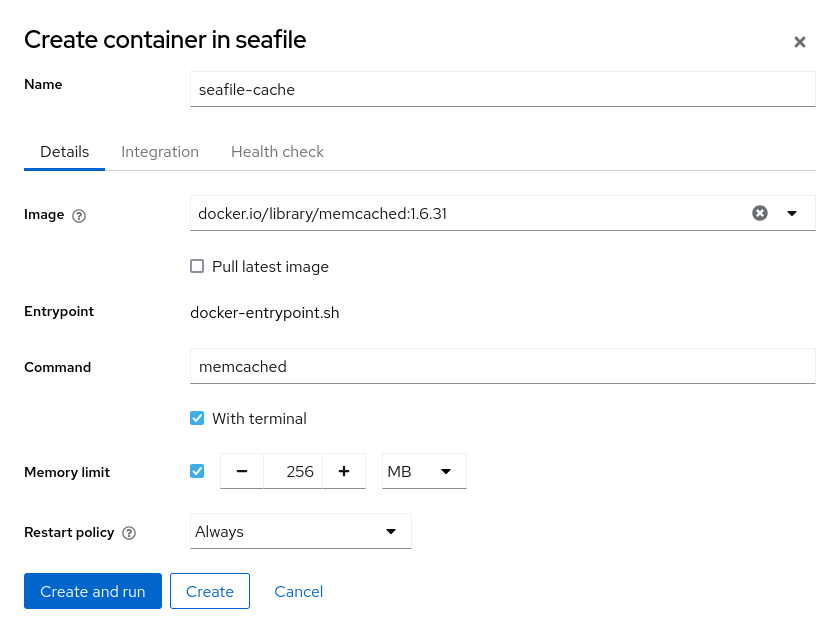838x632 pixels.
Task: Decrease memory limit with the minus button
Action: tap(242, 472)
